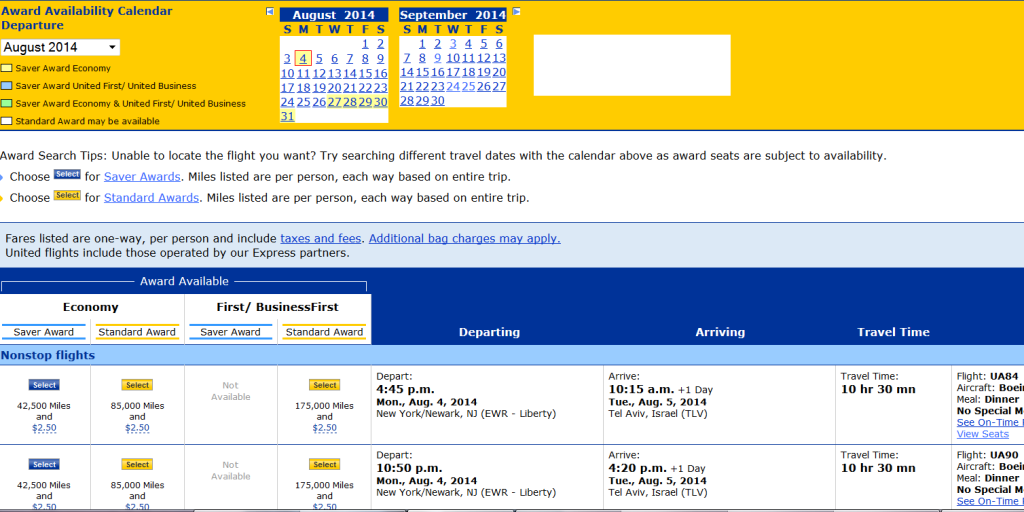Click the yellow Select icon in search tips
The height and width of the screenshot is (512, 1024).
(x=67, y=196)
